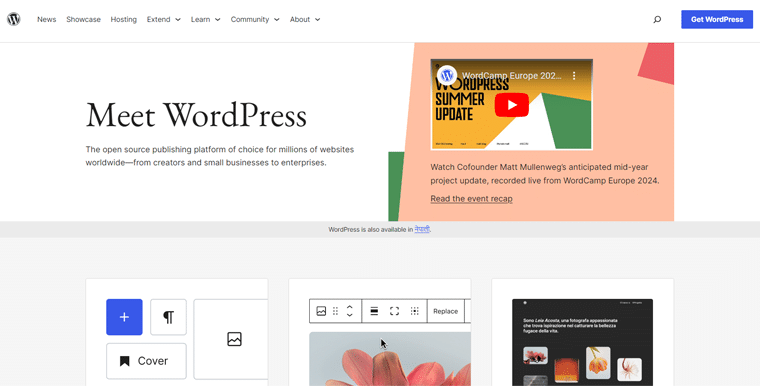
Task: Click the WordPress channel avatar on video
Action: coord(447,76)
